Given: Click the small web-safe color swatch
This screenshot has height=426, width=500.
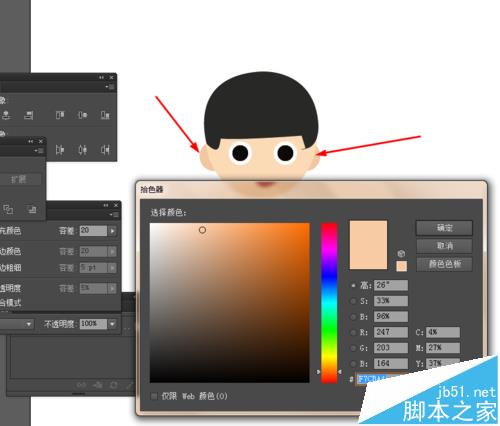Looking at the screenshot, I should pyautogui.click(x=402, y=266).
